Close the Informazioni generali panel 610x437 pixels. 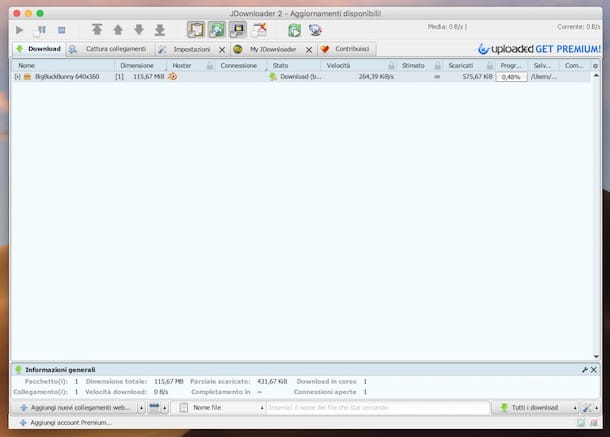click(594, 370)
